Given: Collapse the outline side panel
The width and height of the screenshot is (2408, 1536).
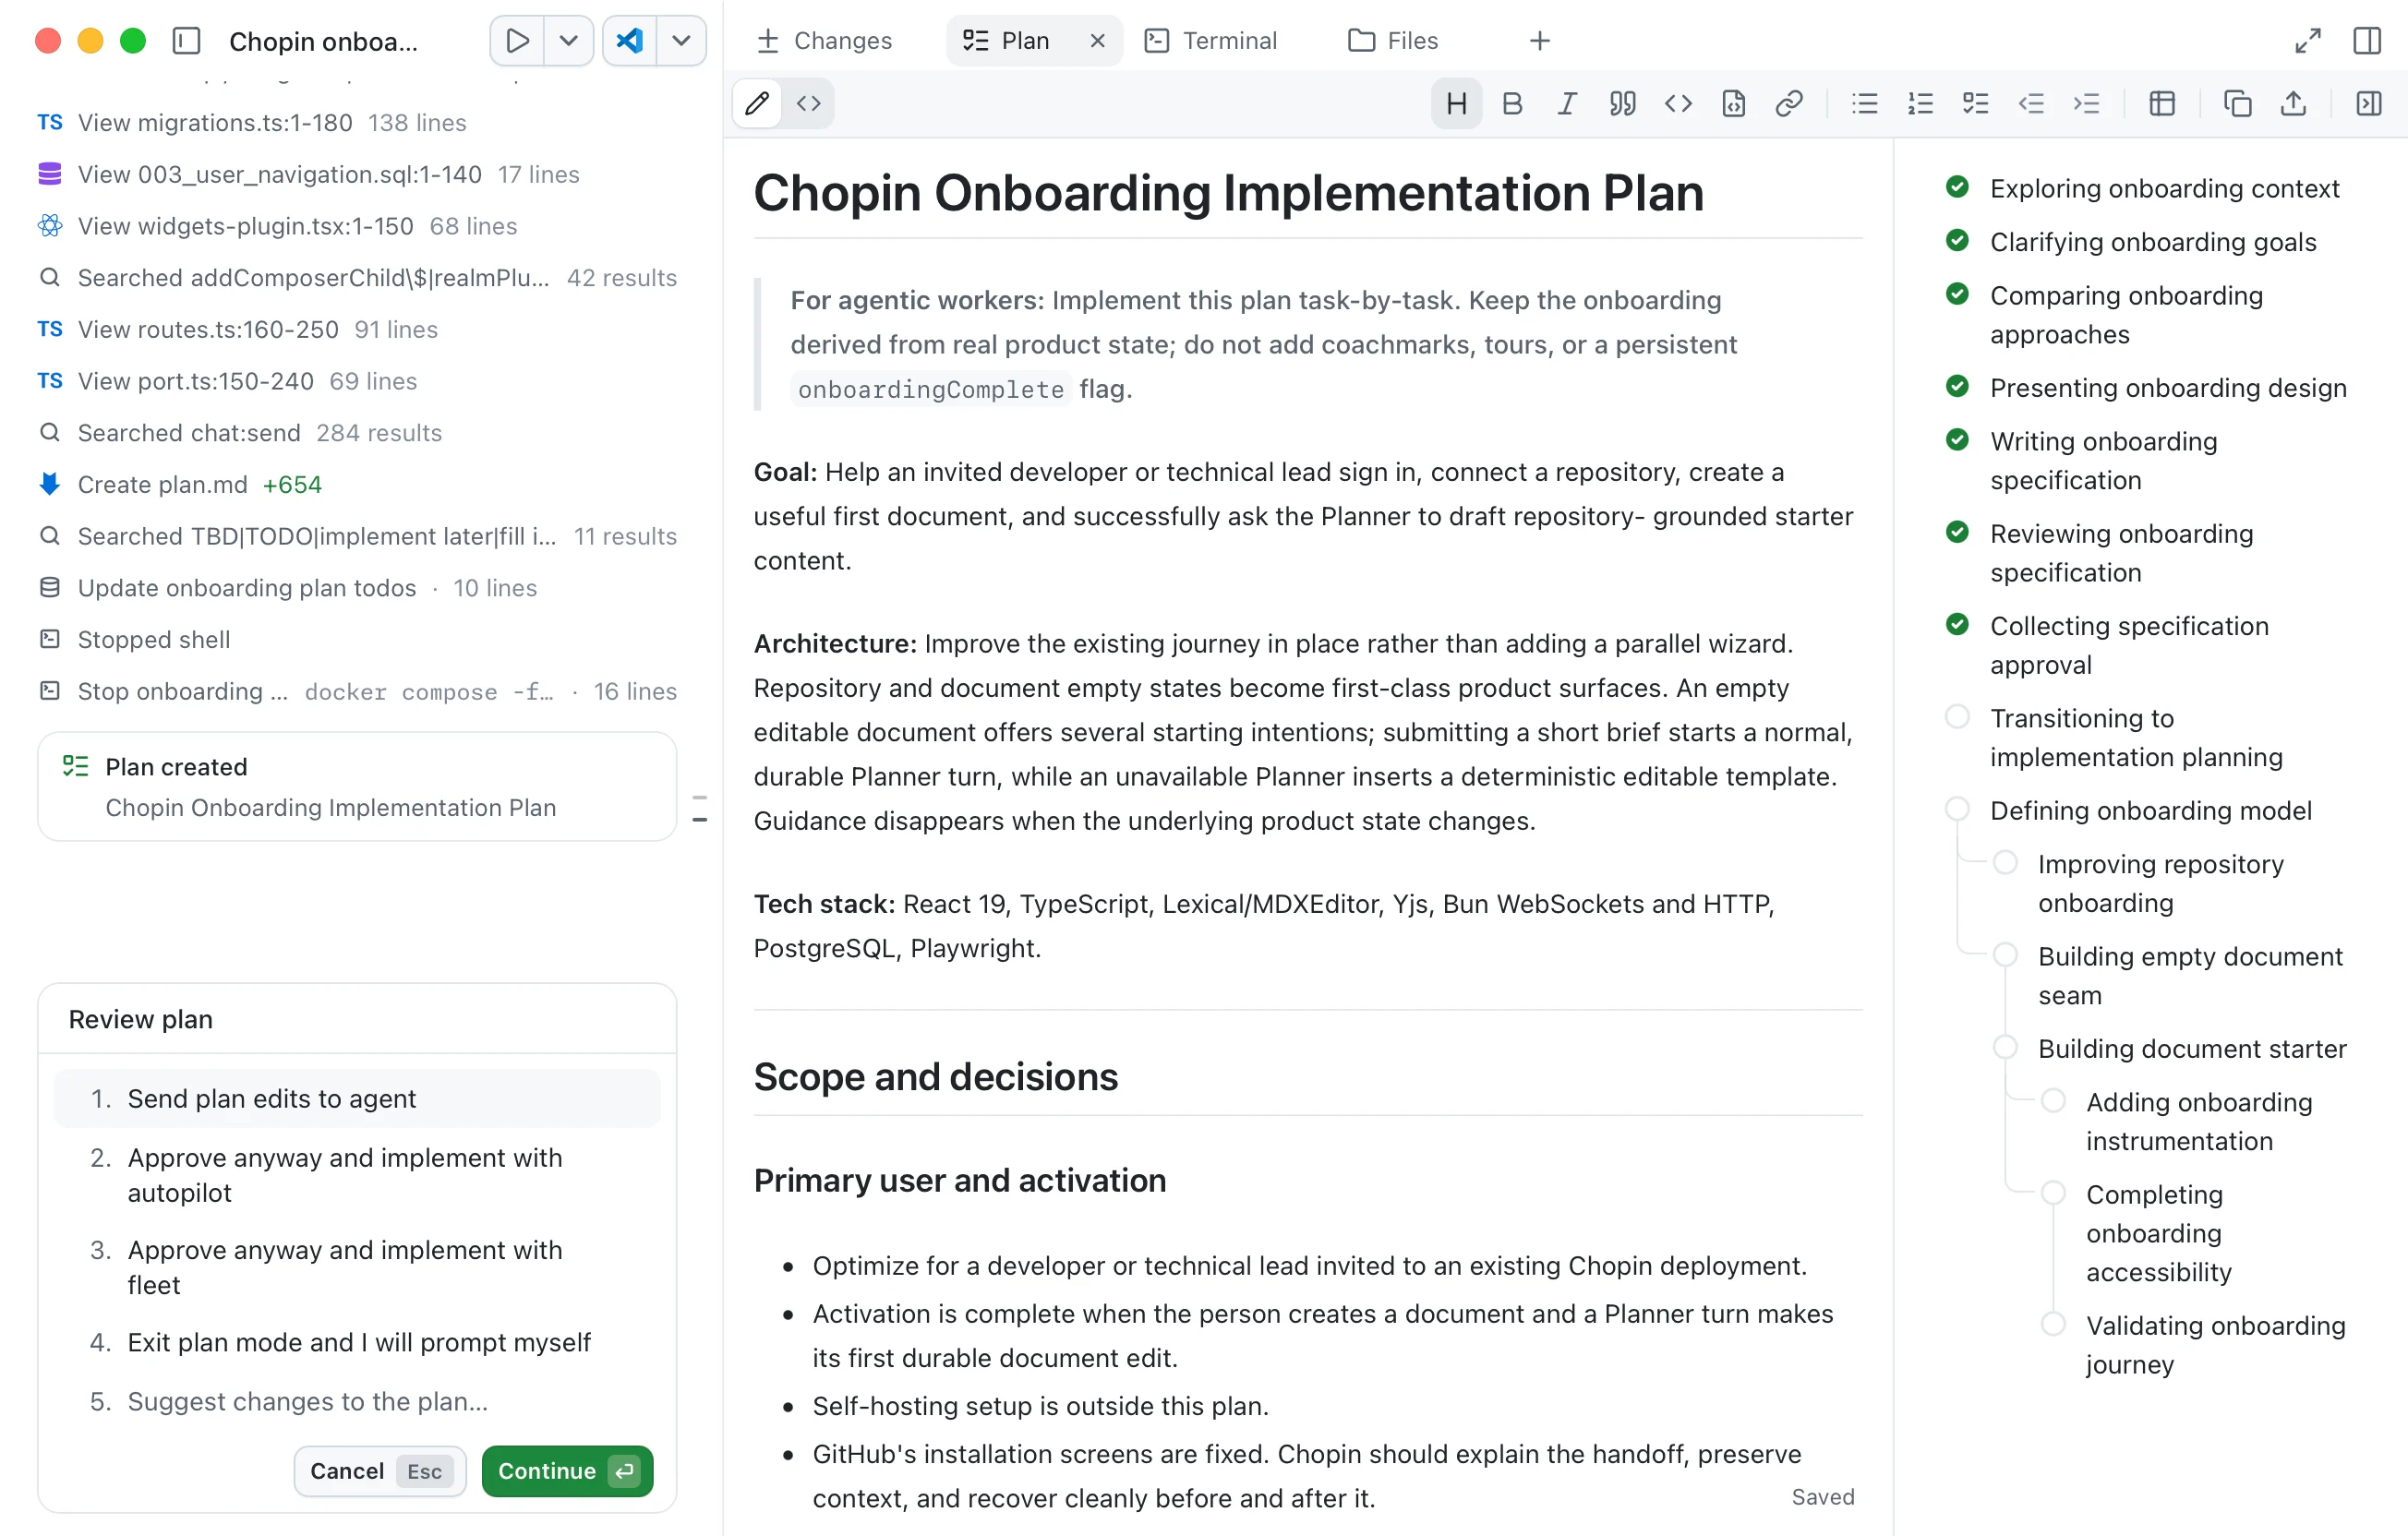Looking at the screenshot, I should pos(2369,103).
